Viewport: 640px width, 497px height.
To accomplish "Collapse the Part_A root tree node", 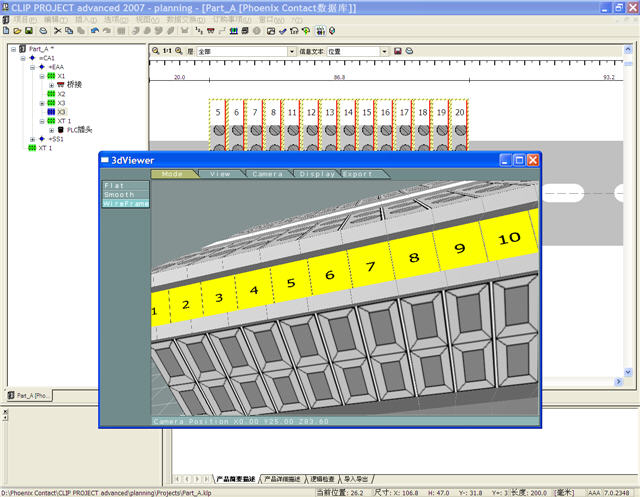I will click(13, 49).
